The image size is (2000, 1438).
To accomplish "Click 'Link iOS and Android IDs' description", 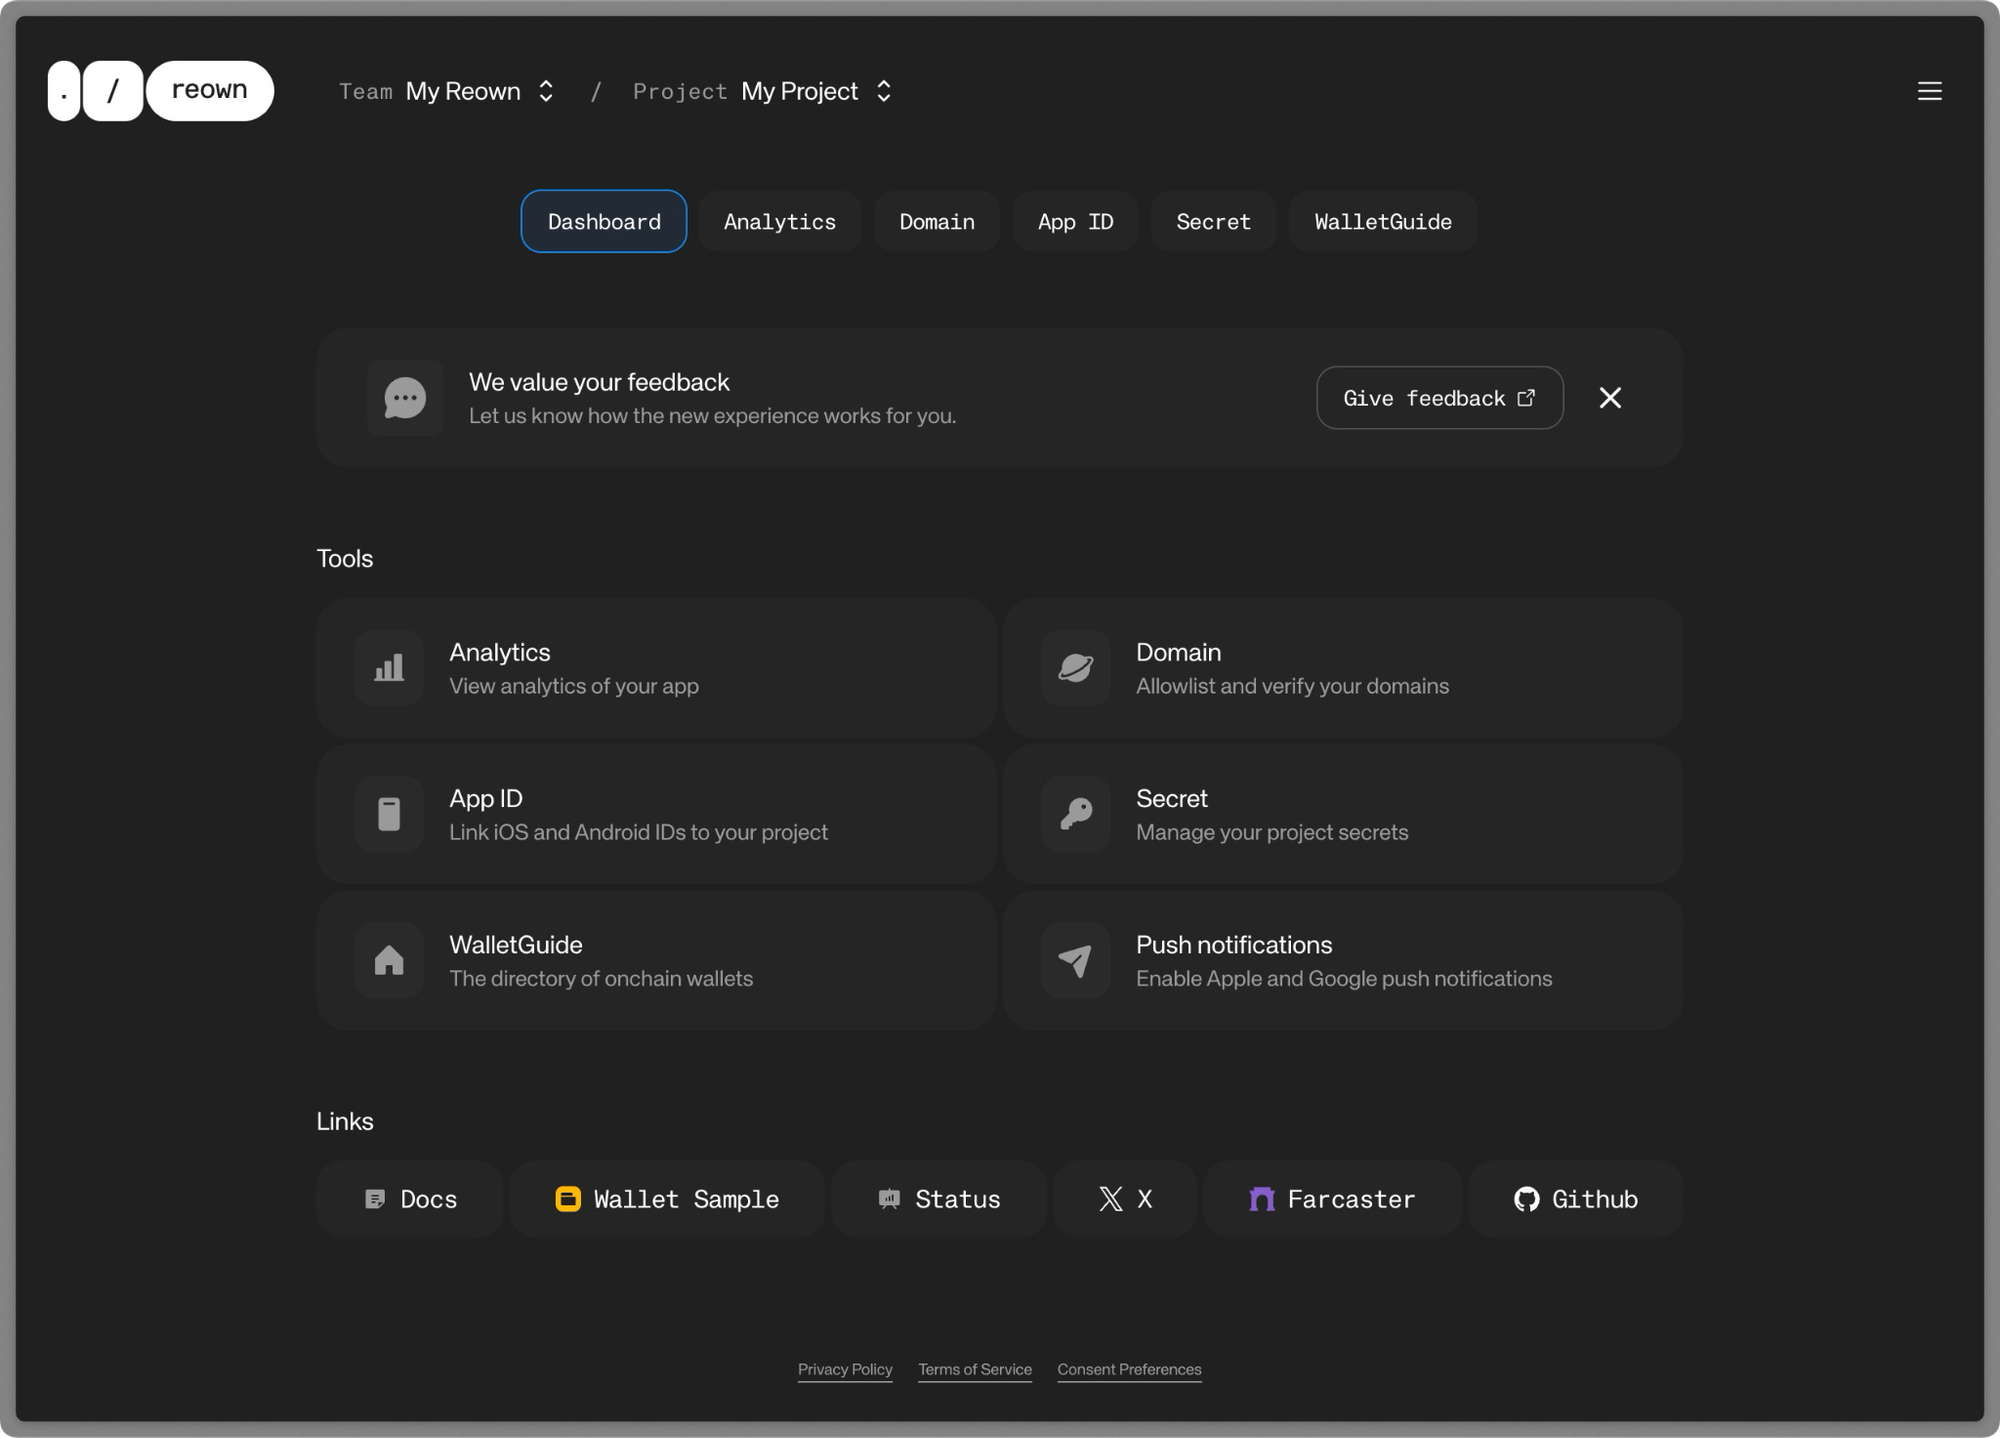I will [x=638, y=832].
